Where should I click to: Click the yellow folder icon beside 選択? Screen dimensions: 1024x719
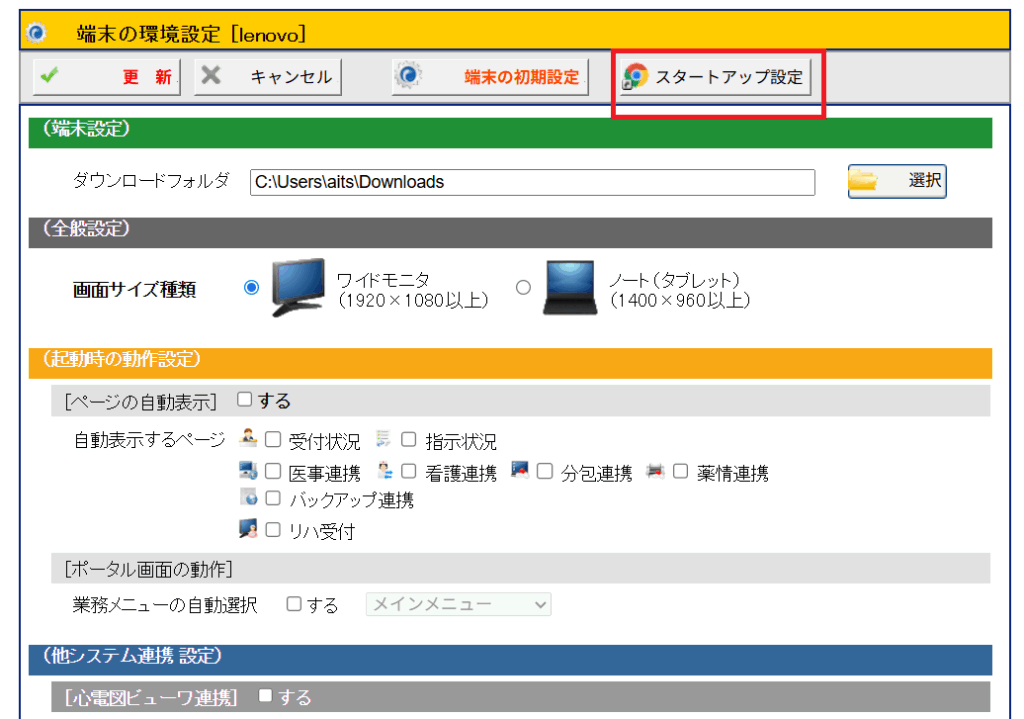863,181
